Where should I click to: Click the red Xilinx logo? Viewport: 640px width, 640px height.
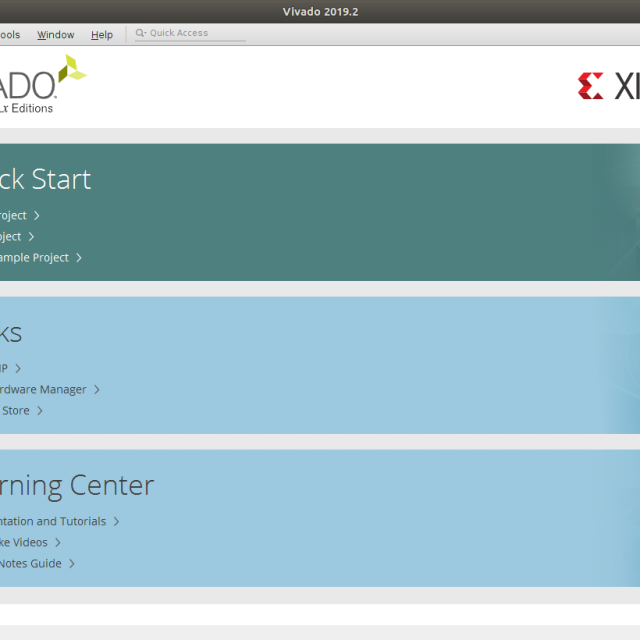[590, 86]
